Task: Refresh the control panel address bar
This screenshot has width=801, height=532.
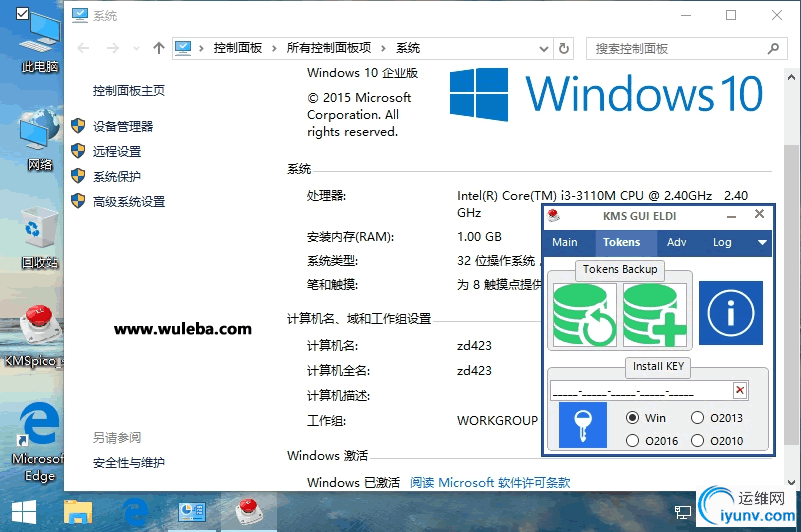Action: [x=564, y=49]
